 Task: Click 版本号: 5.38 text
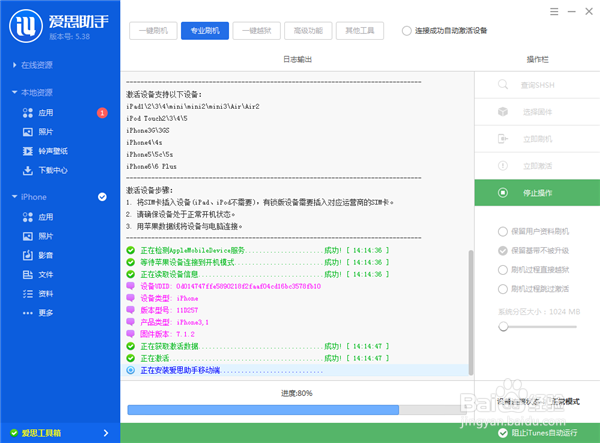point(70,37)
